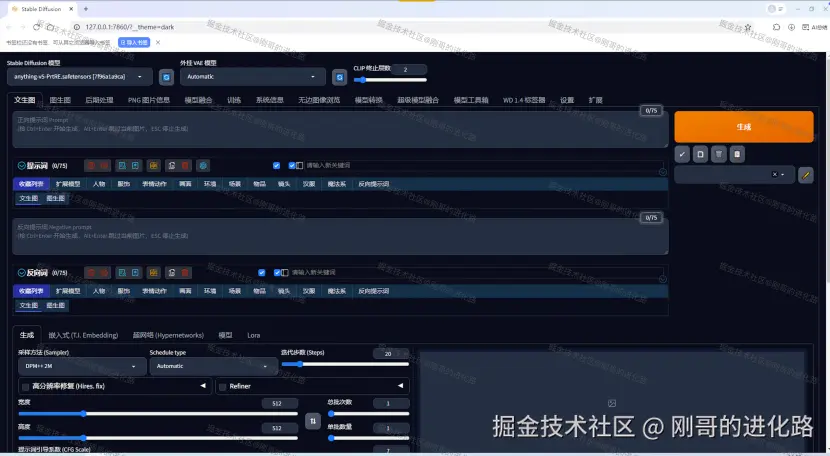Click the second red icon in the 反向词 toolbar
This screenshot has width=830, height=456.
(x=104, y=273)
